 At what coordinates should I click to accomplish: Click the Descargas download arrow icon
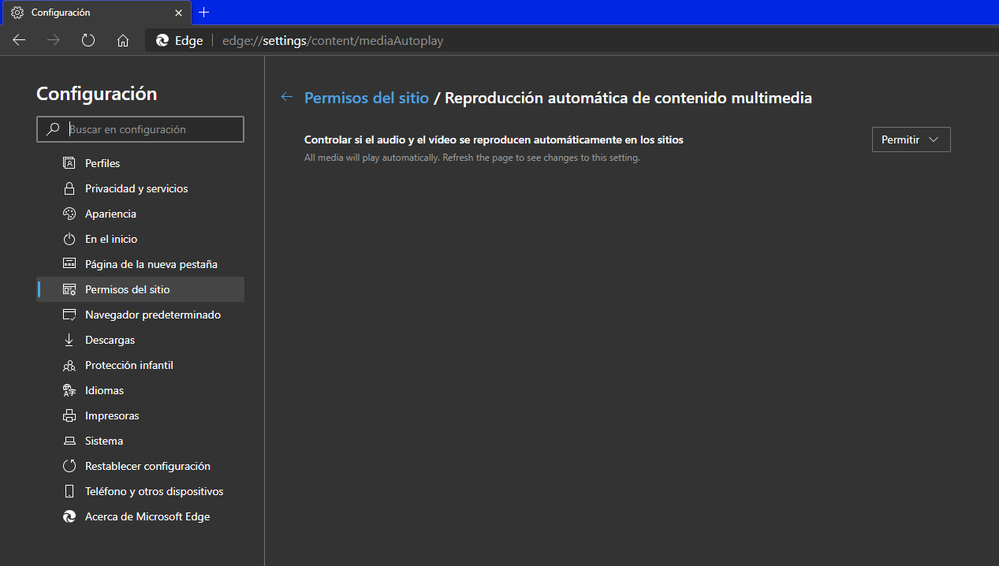(69, 340)
